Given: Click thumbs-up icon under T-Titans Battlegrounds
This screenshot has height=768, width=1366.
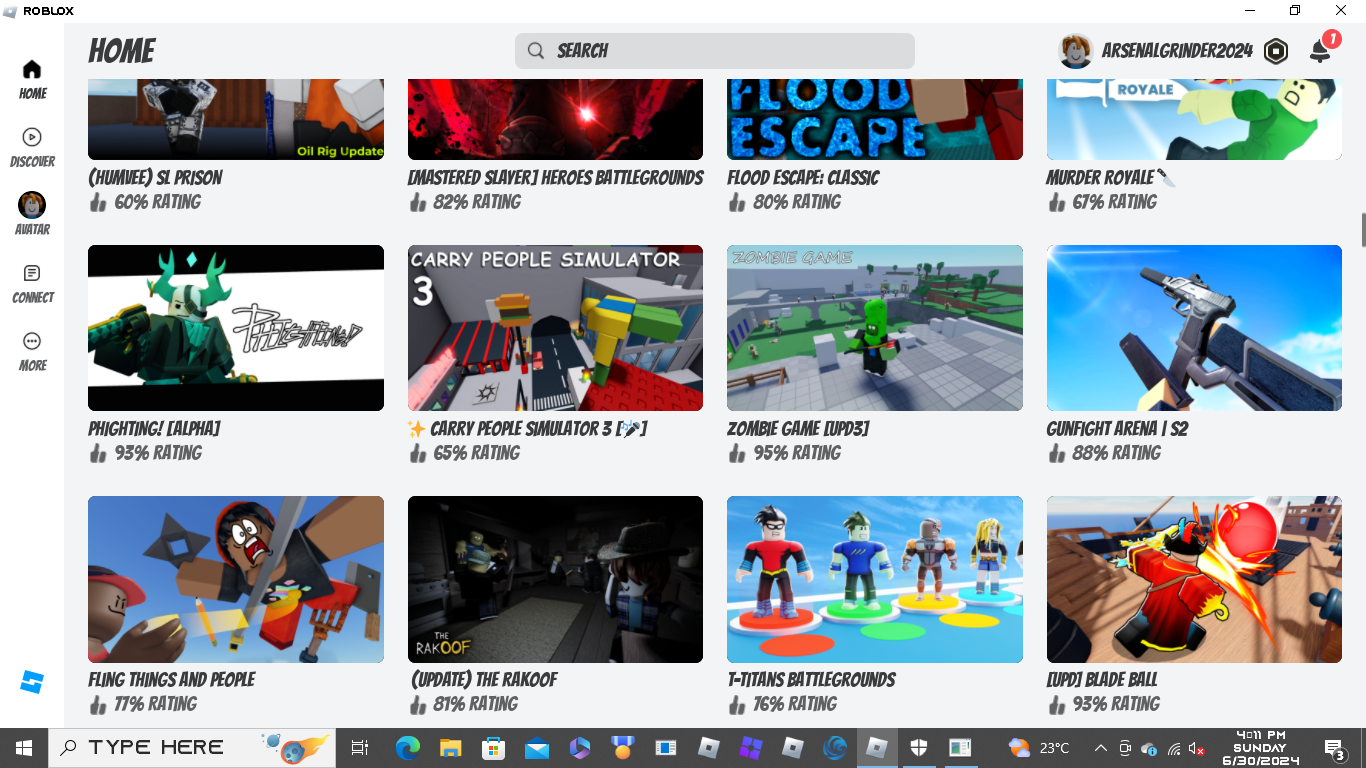Looking at the screenshot, I should coord(737,704).
